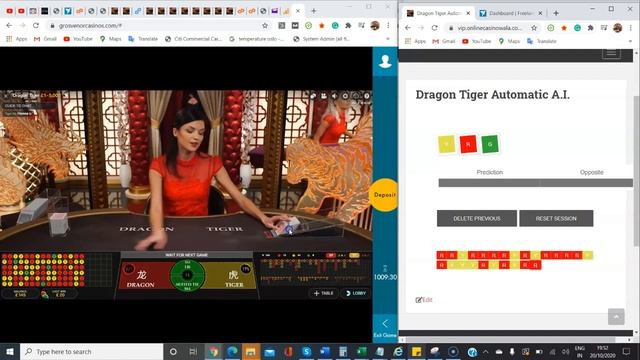This screenshot has width=640, height=360.
Task: Open the Extensions puzzle icon in the right browser
Action: click(x=591, y=28)
